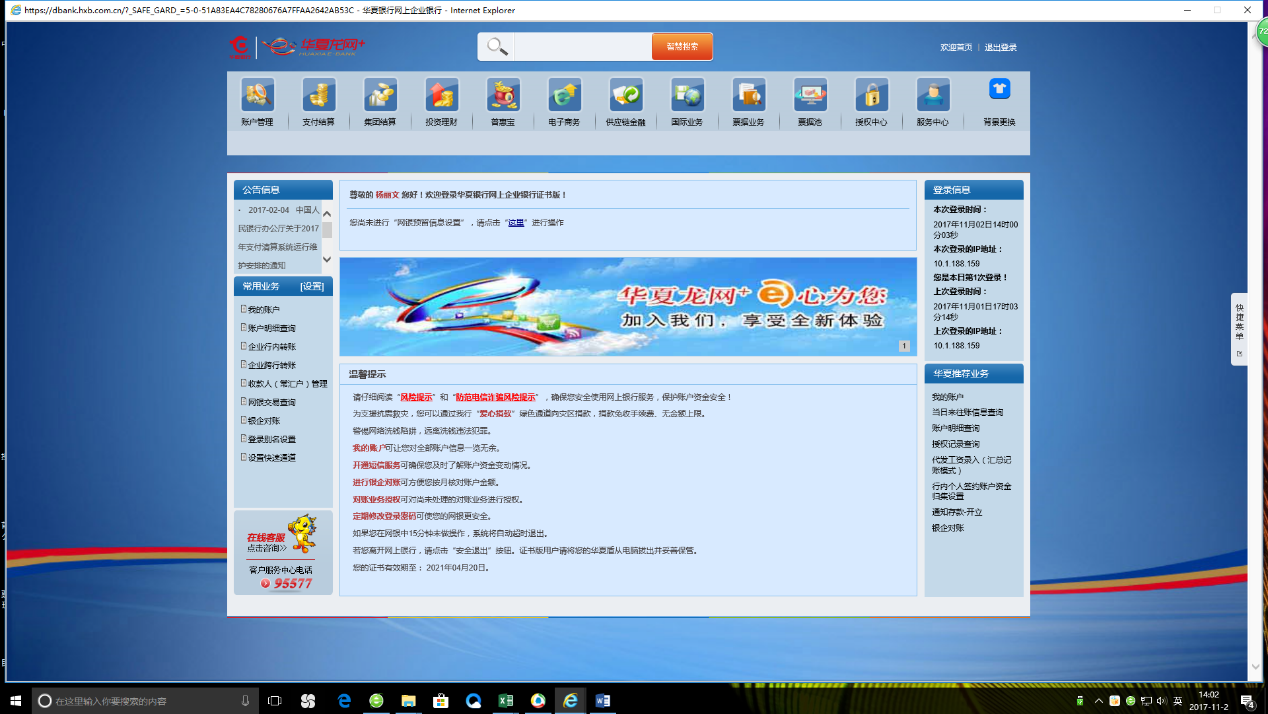Click banner page indicator 1
The height and width of the screenshot is (714, 1268).
904,346
